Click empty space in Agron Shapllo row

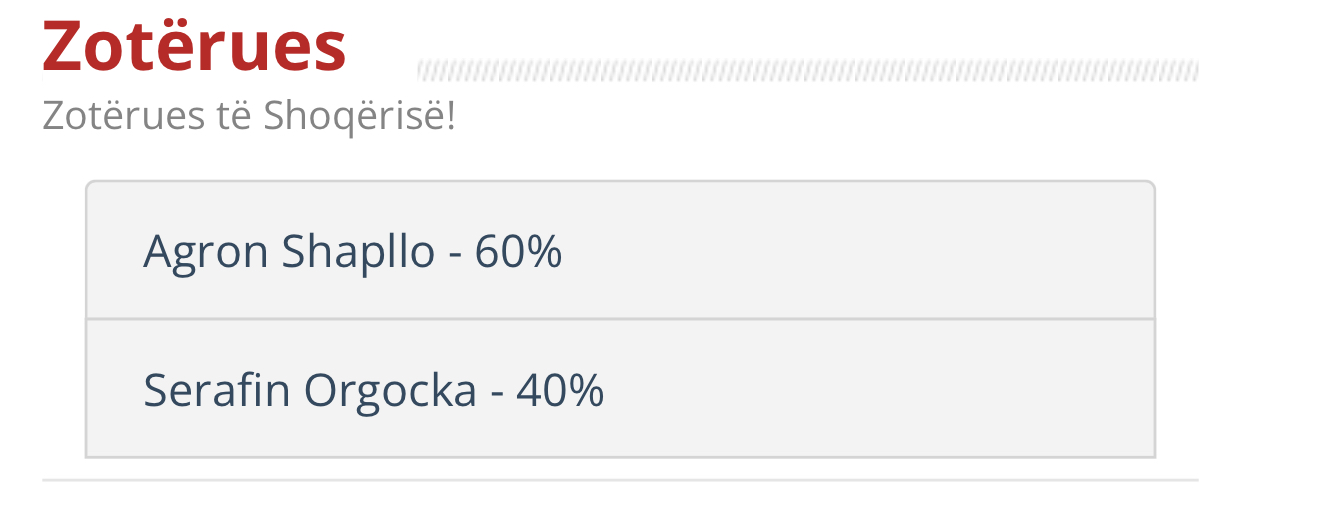[860, 250]
